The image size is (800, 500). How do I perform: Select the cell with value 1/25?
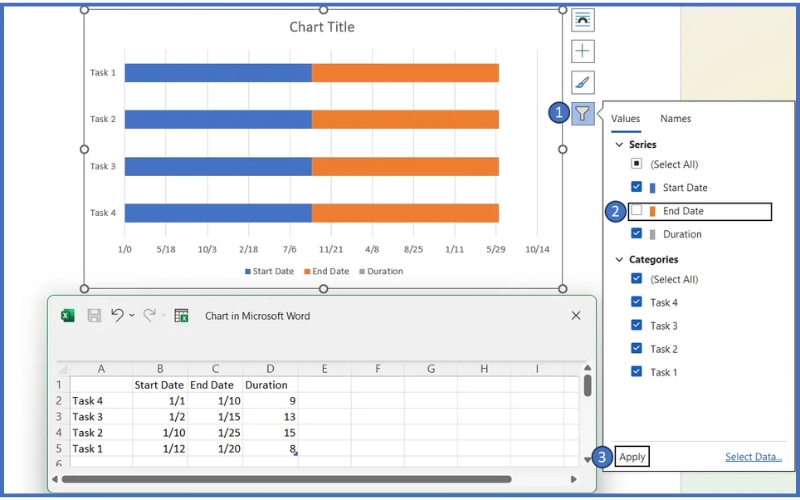click(215, 433)
